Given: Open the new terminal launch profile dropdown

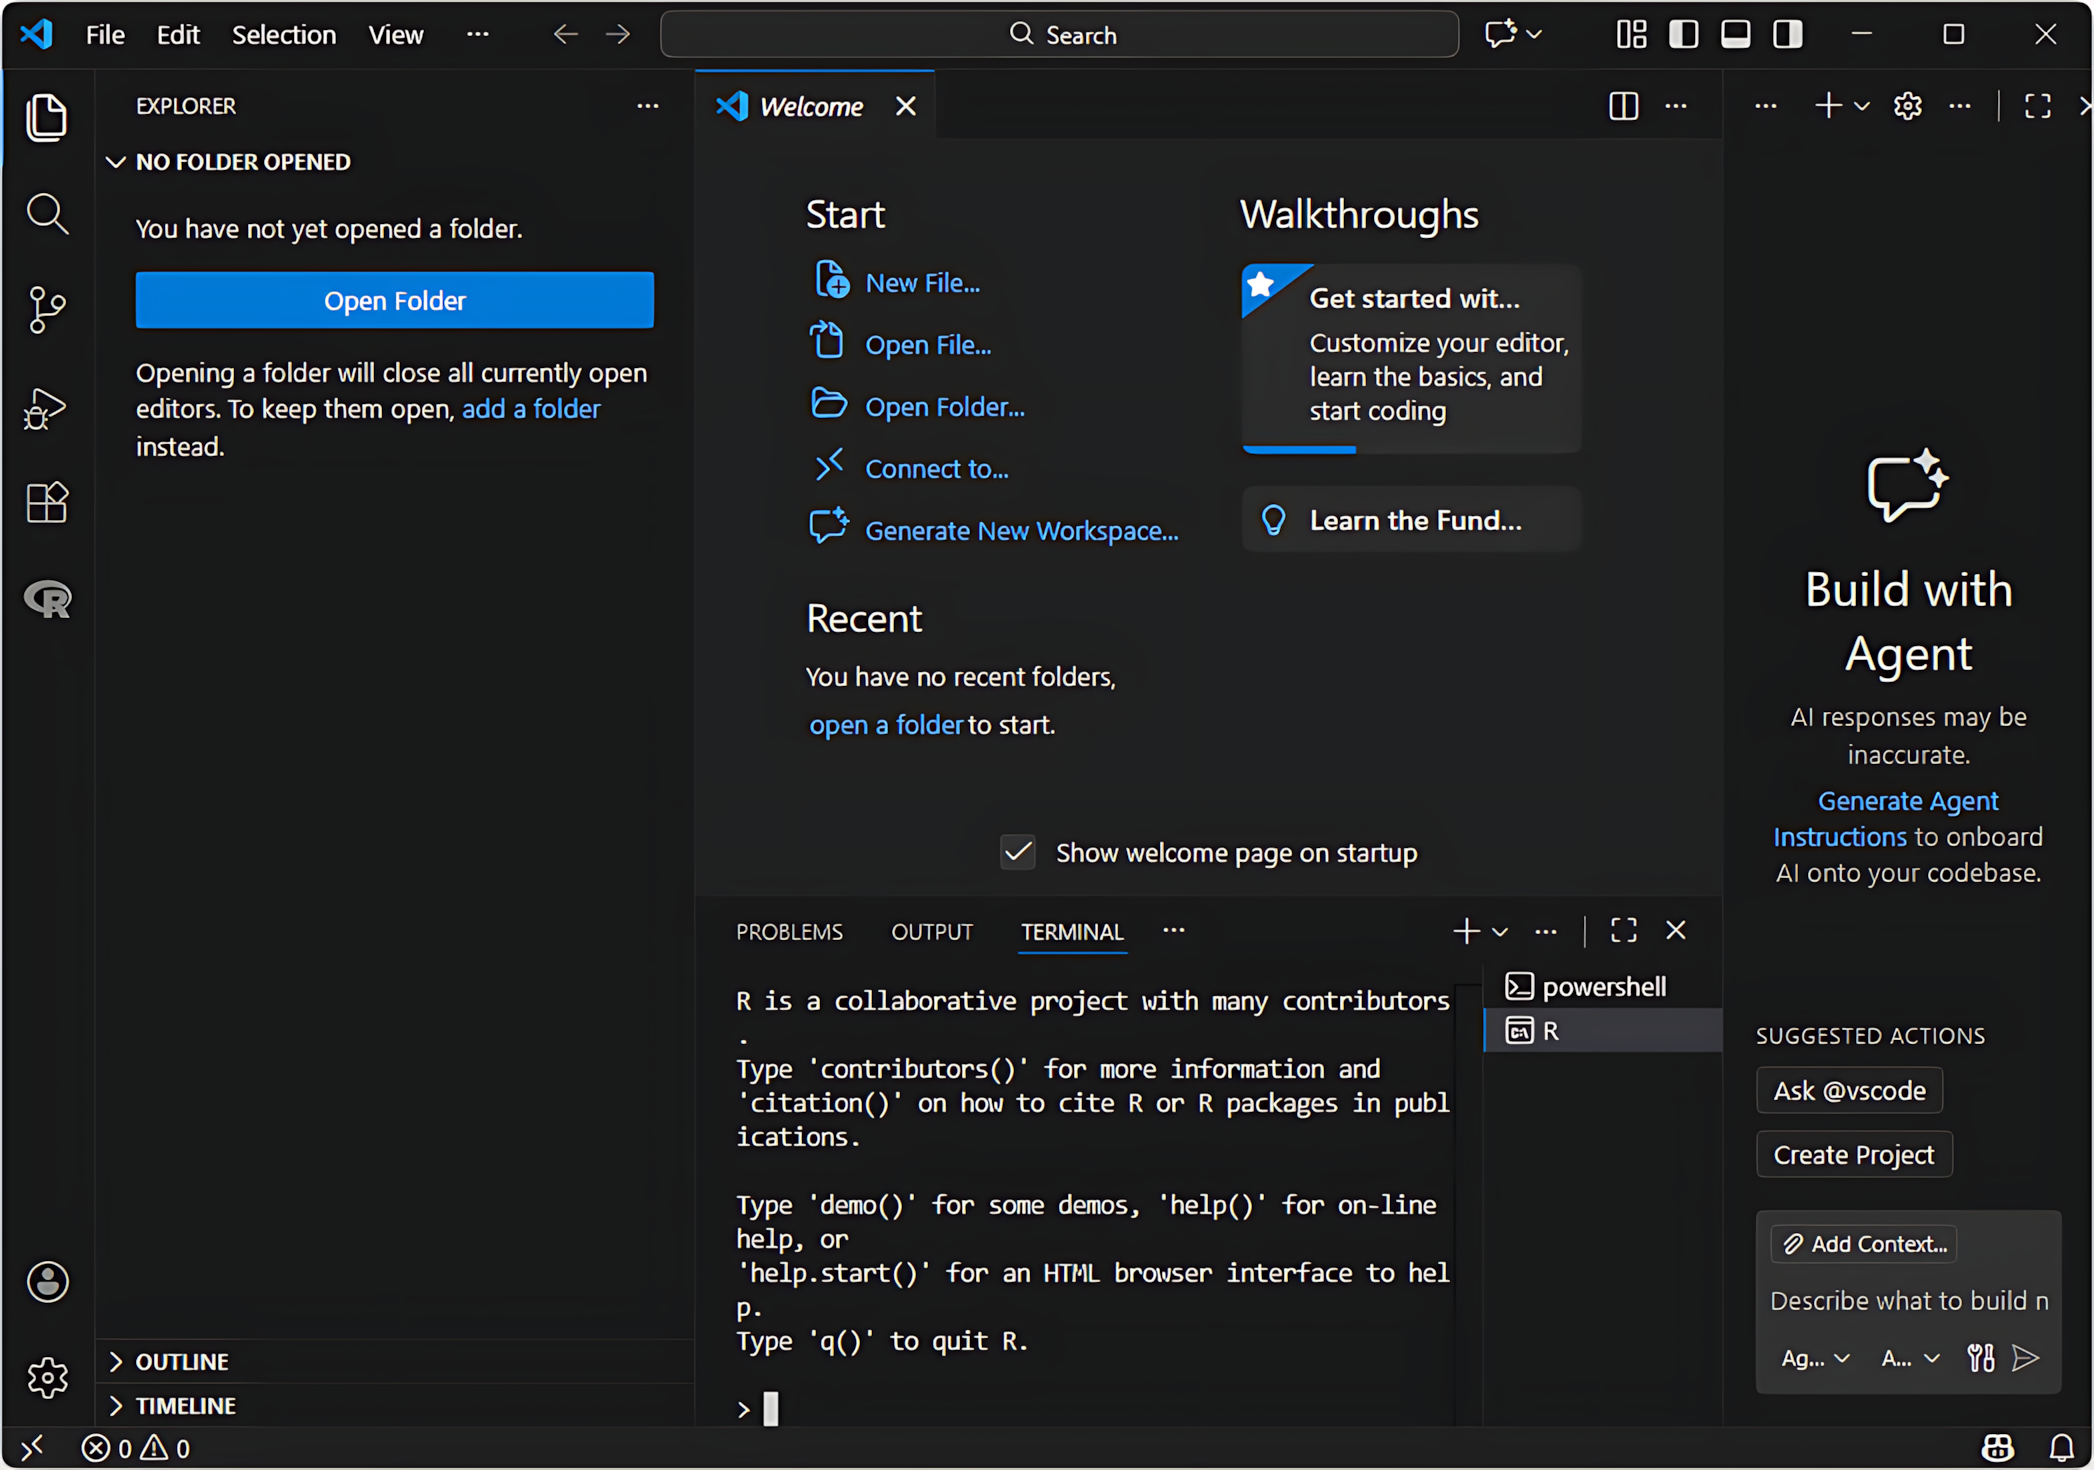Looking at the screenshot, I should [1500, 931].
